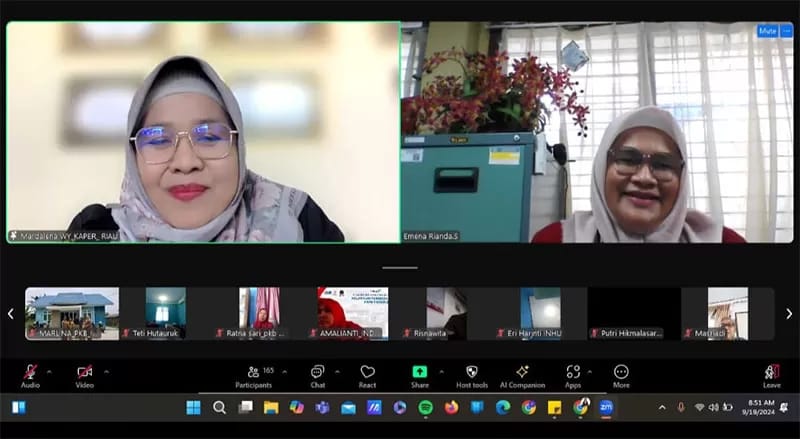Select the Matriadi participant thumbnail
Image resolution: width=800 pixels, height=439 pixels.
click(x=728, y=313)
